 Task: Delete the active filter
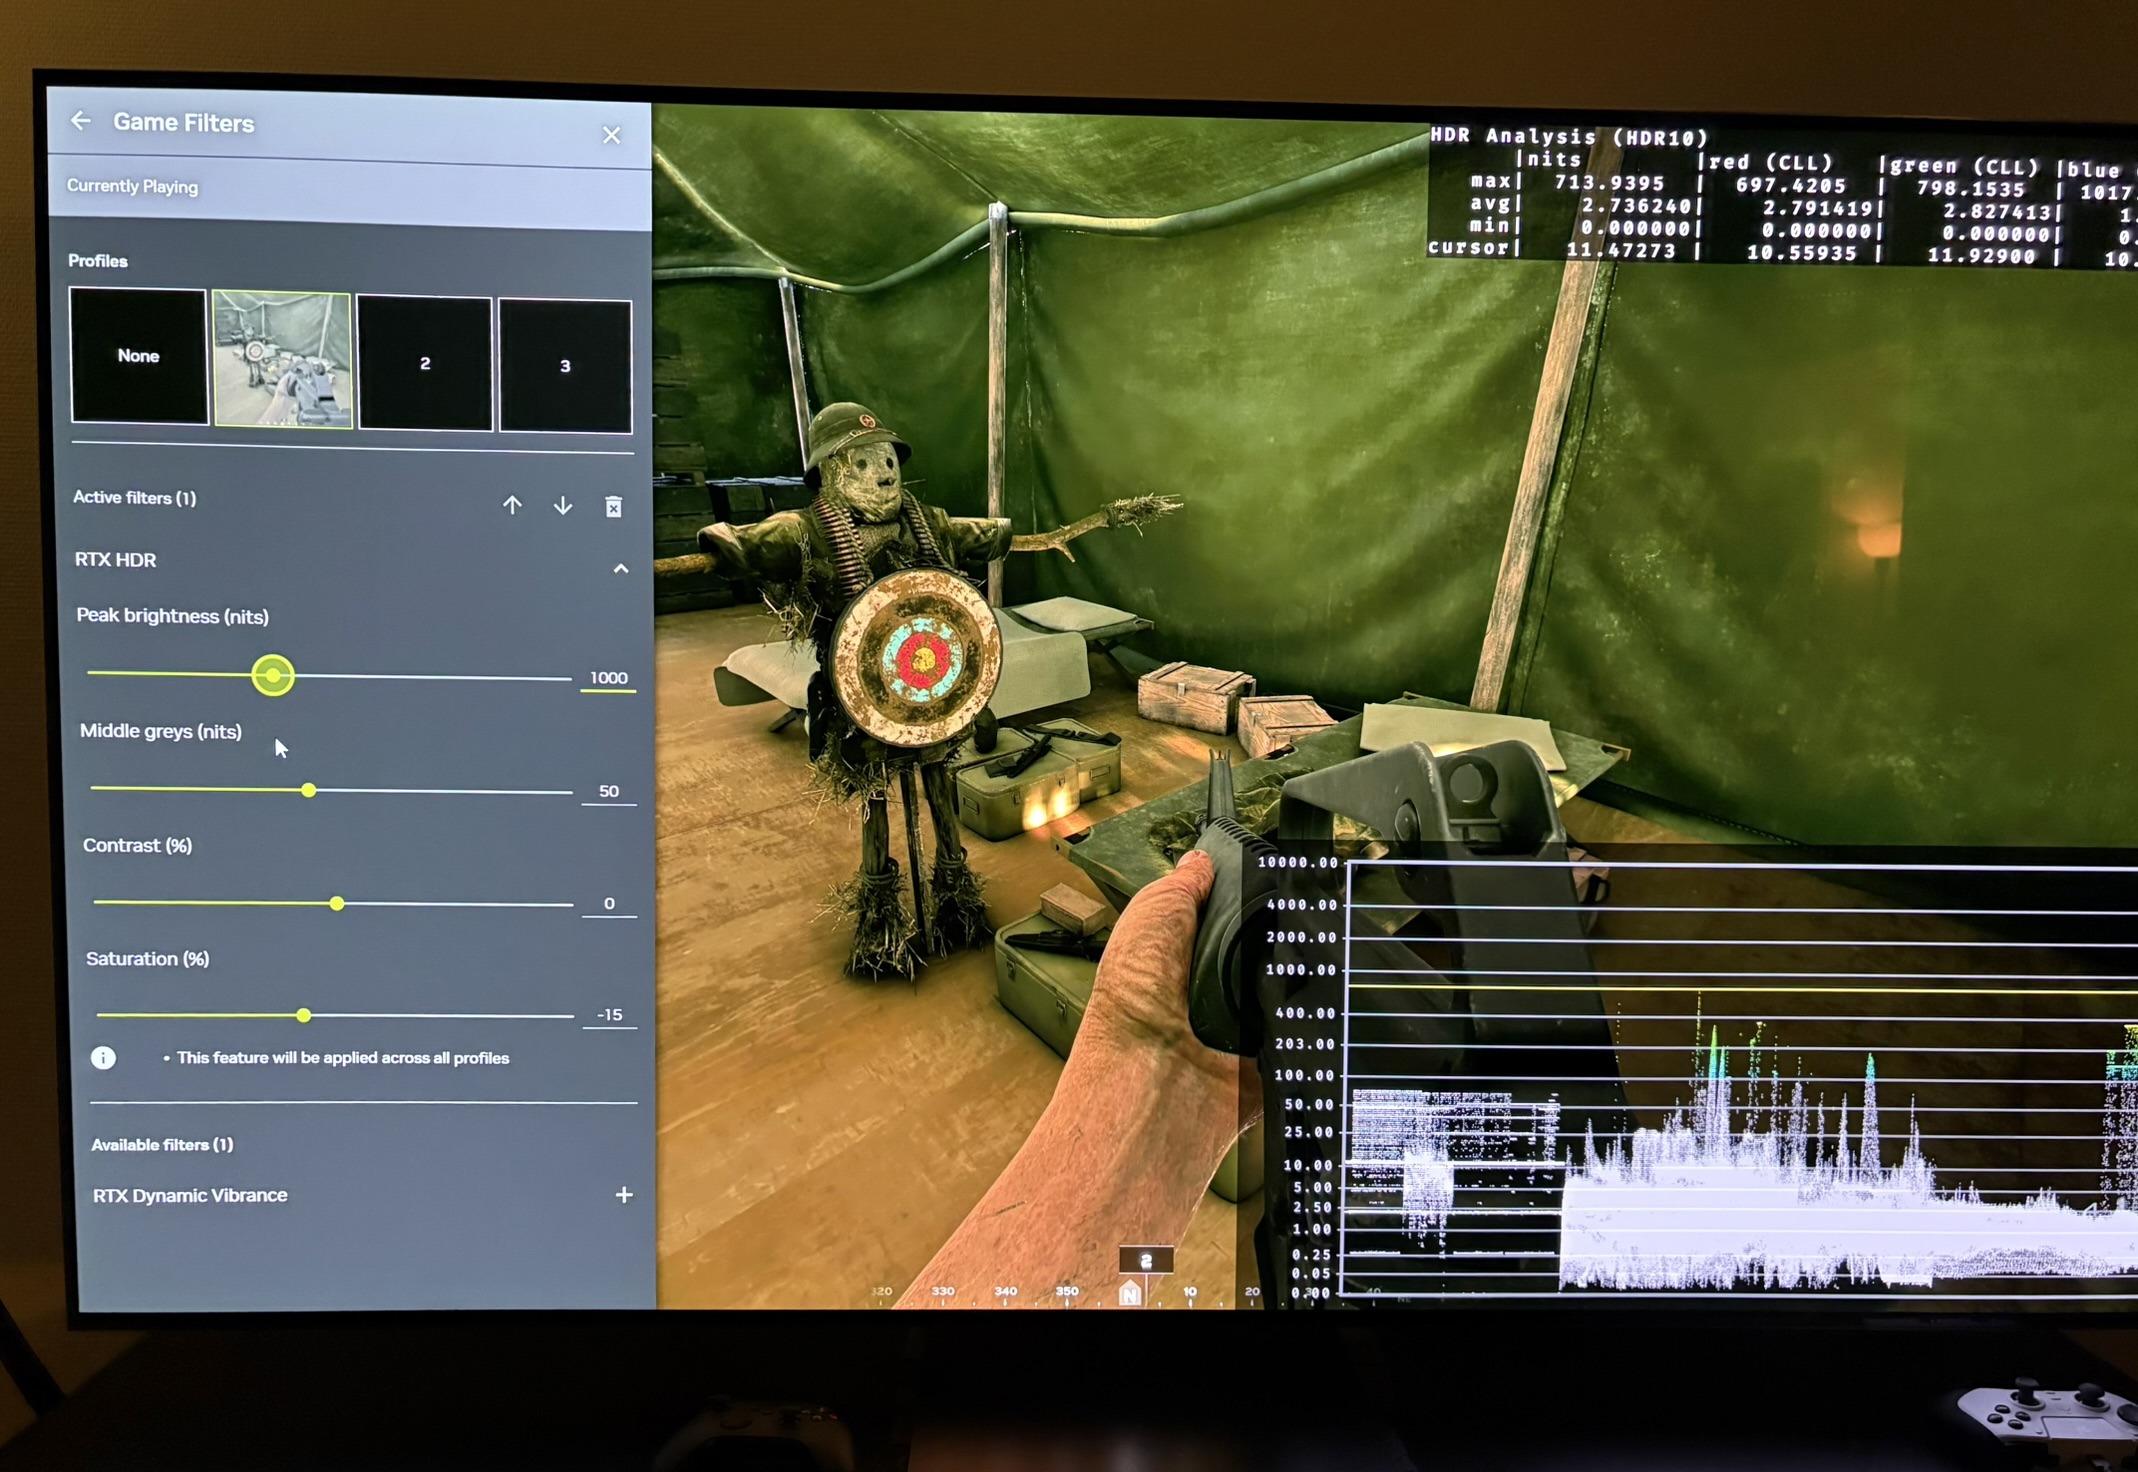pyautogui.click(x=613, y=507)
